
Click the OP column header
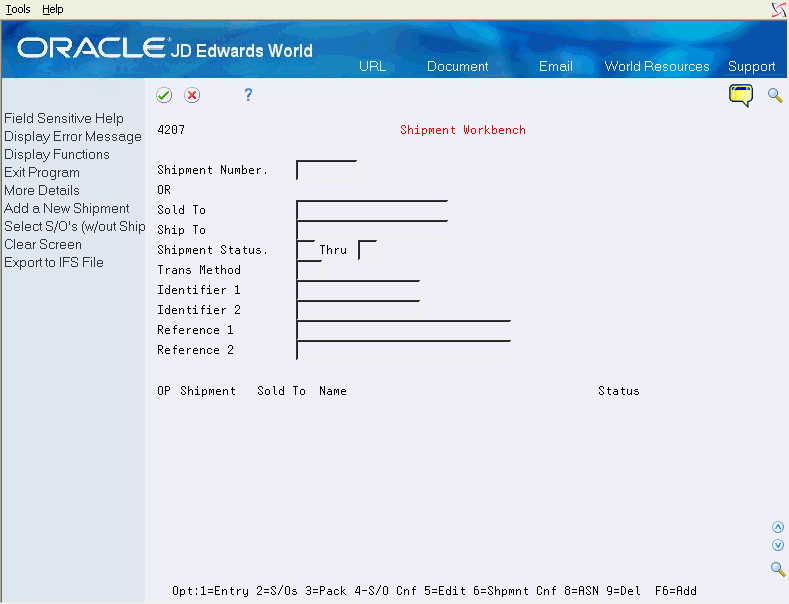coord(164,391)
